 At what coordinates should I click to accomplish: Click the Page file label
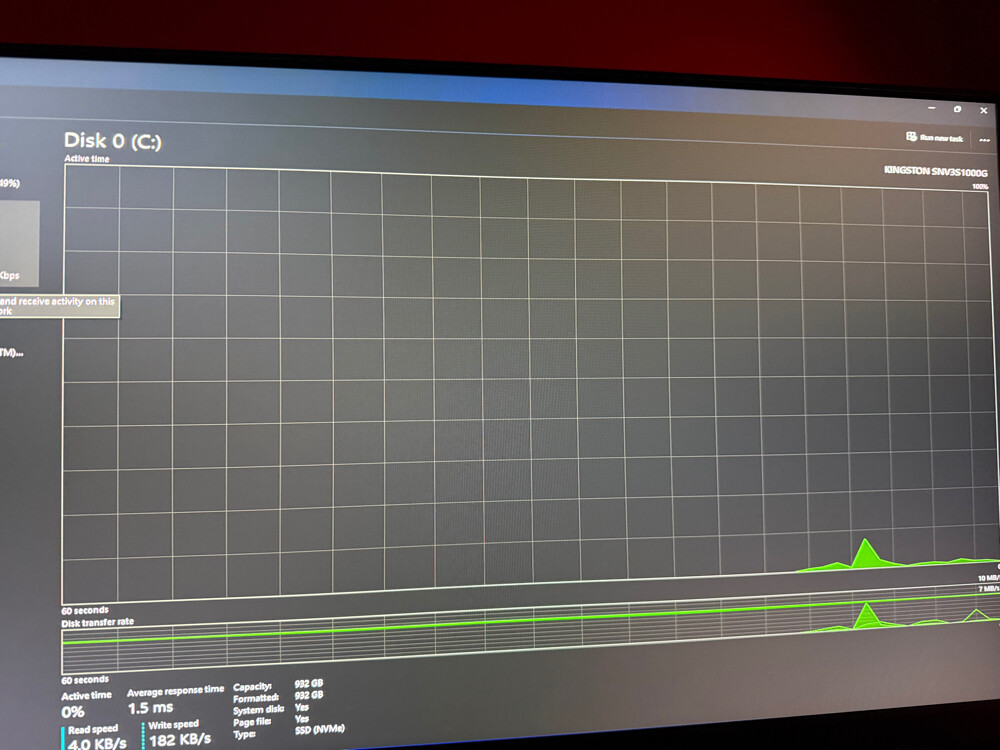coord(252,722)
